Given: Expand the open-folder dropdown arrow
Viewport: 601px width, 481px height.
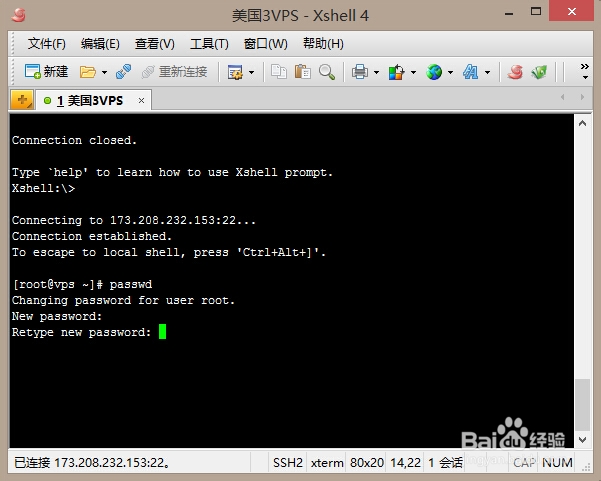Looking at the screenshot, I should (x=104, y=72).
